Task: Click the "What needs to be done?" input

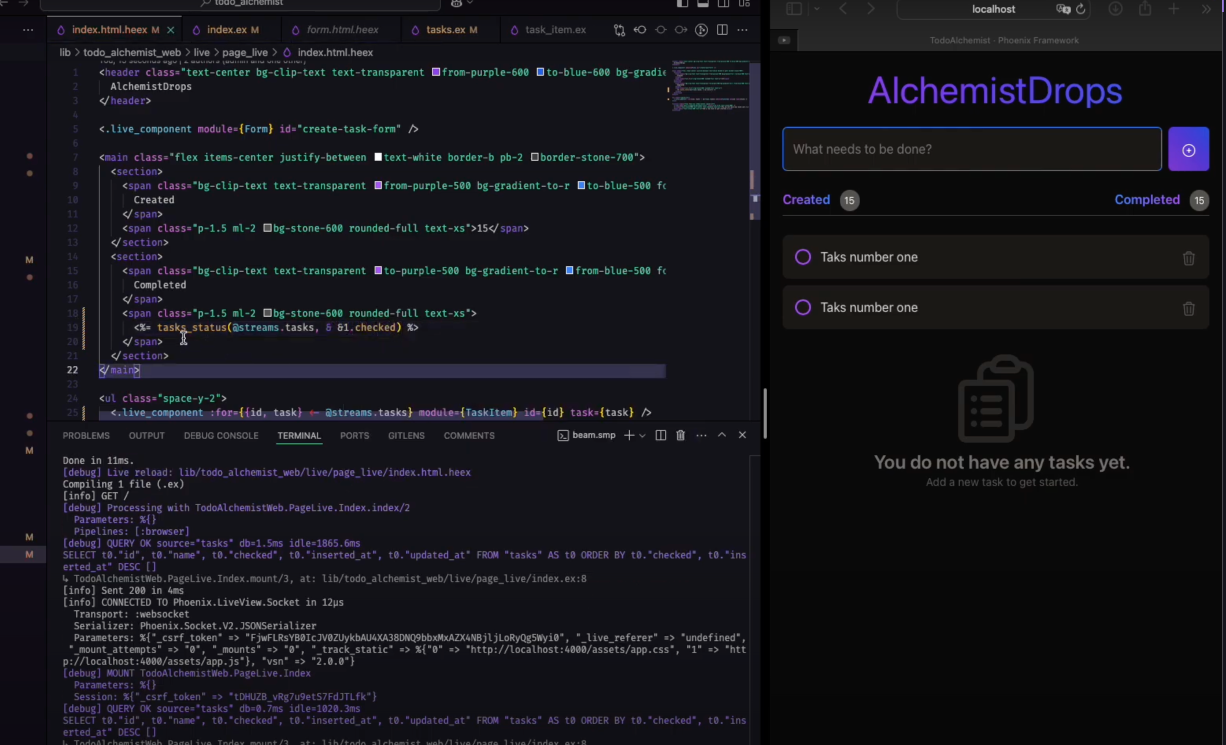Action: [x=971, y=149]
